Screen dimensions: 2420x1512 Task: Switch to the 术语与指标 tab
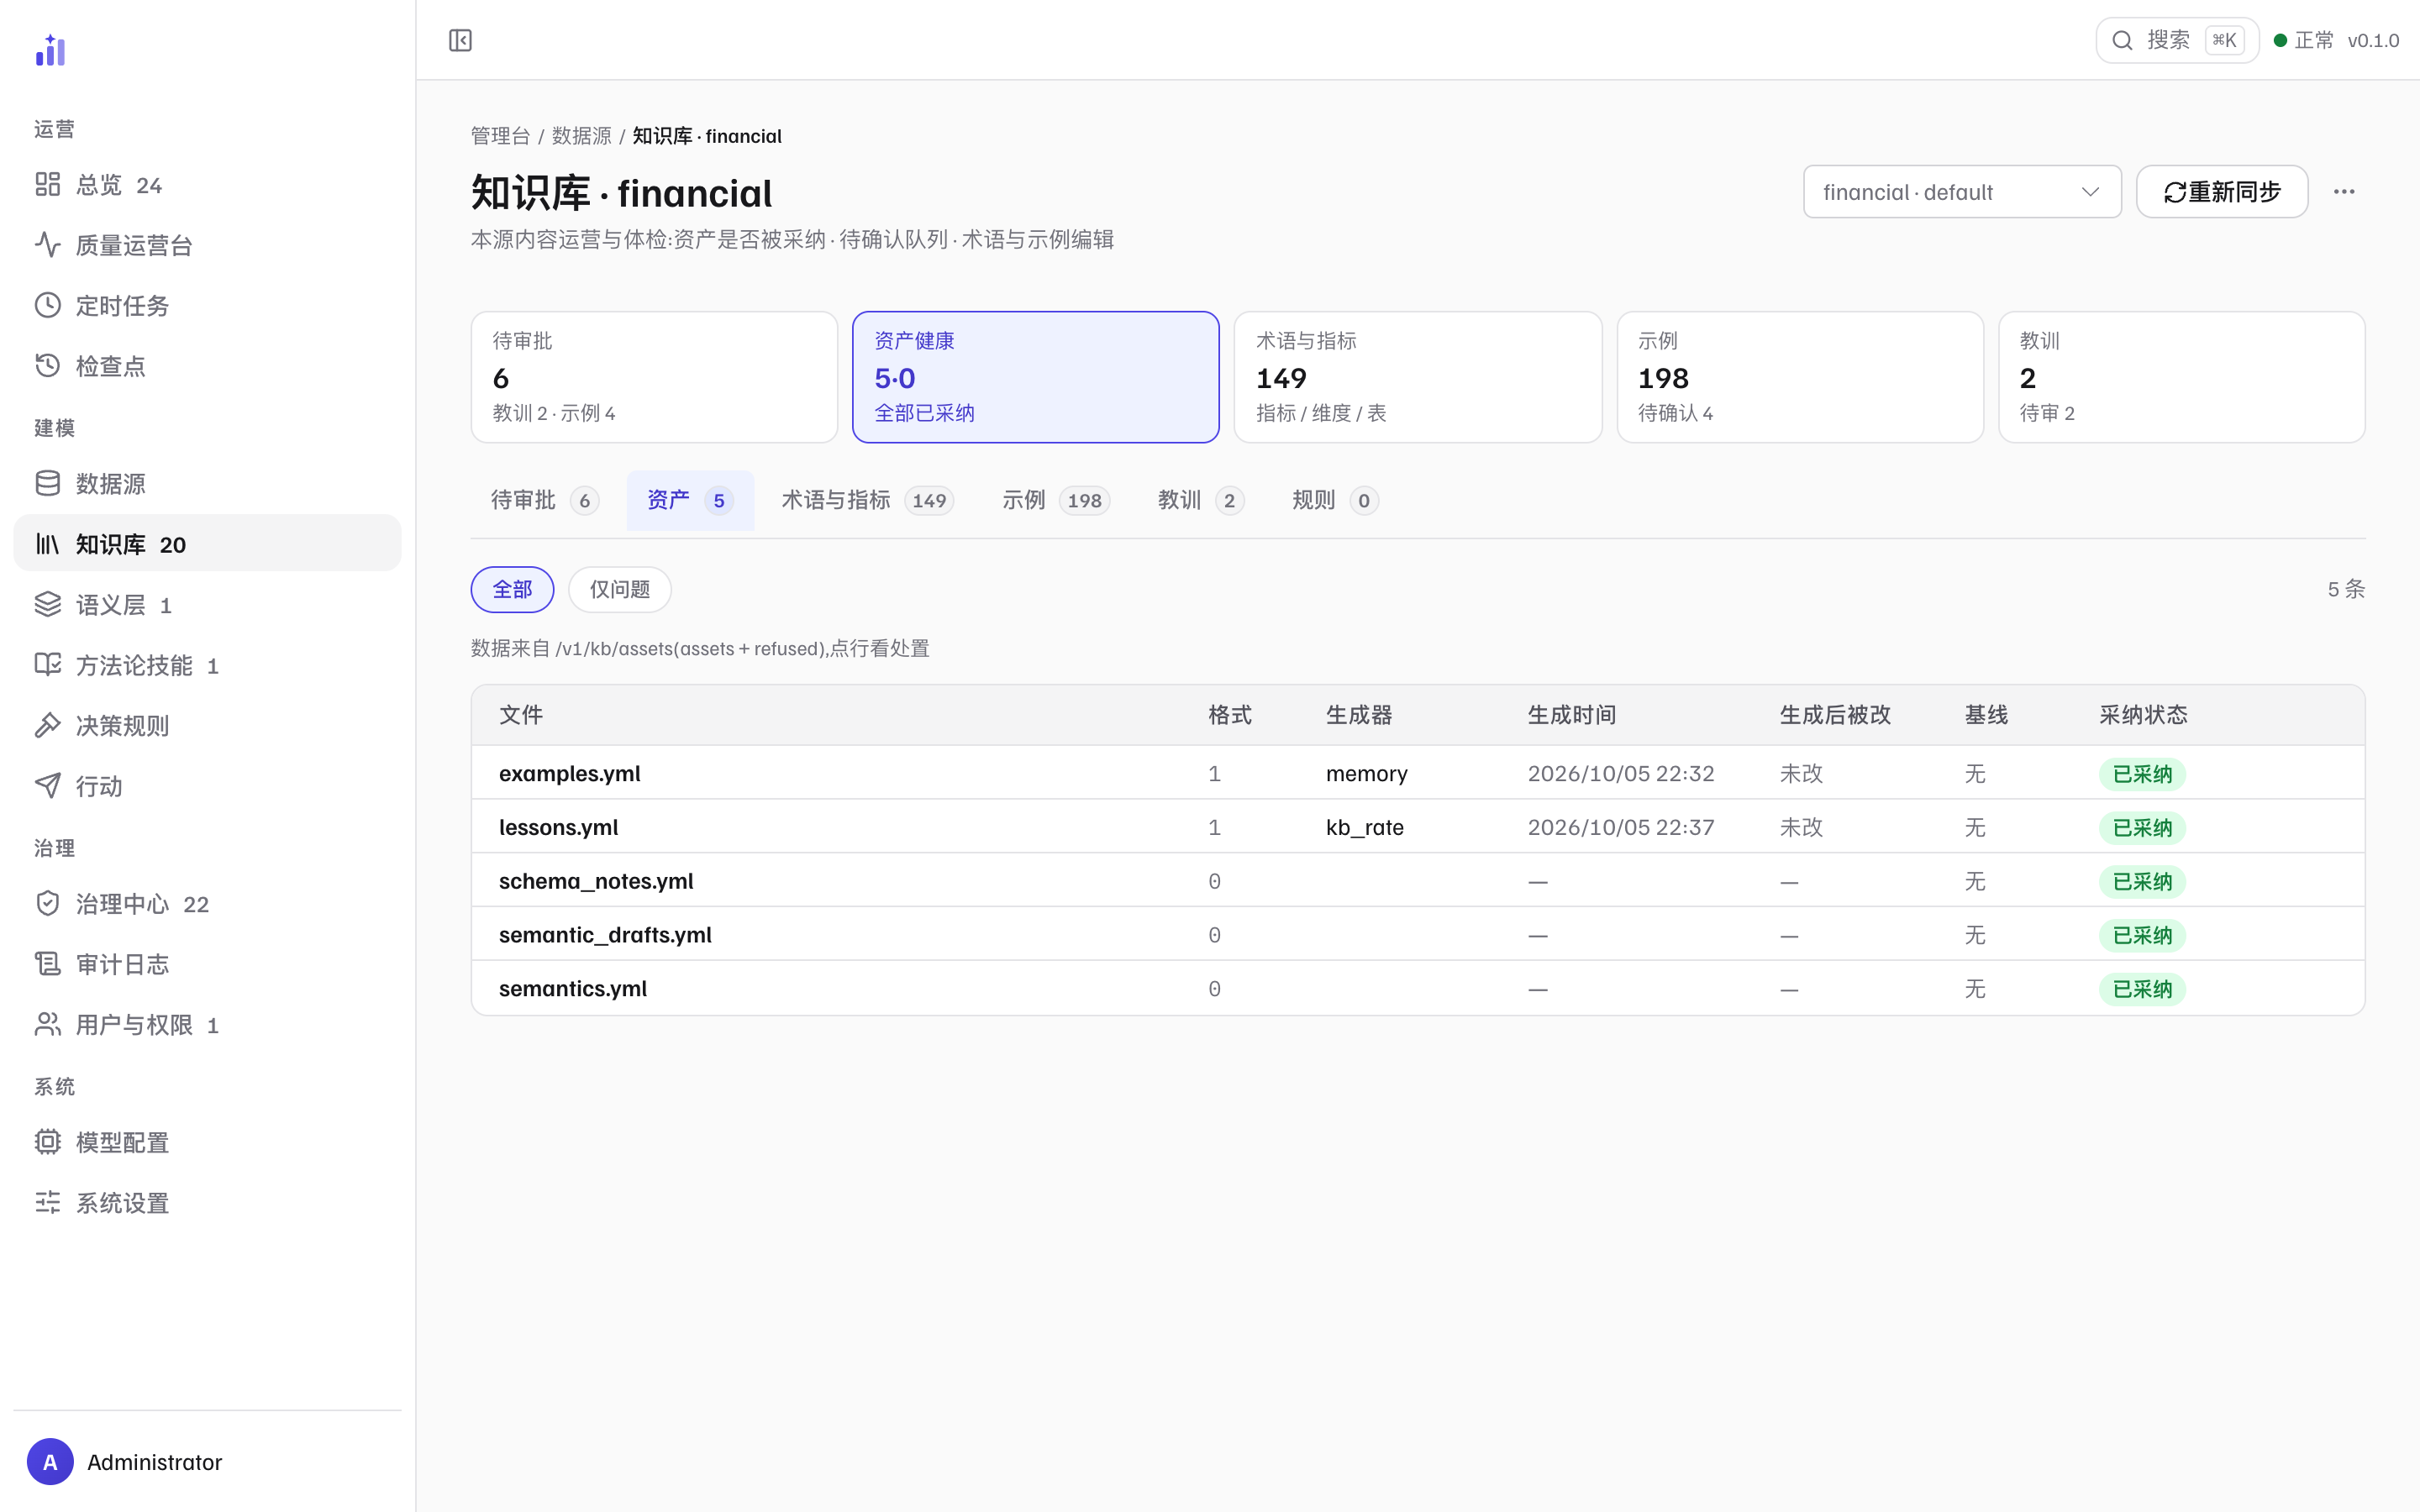pyautogui.click(x=867, y=500)
